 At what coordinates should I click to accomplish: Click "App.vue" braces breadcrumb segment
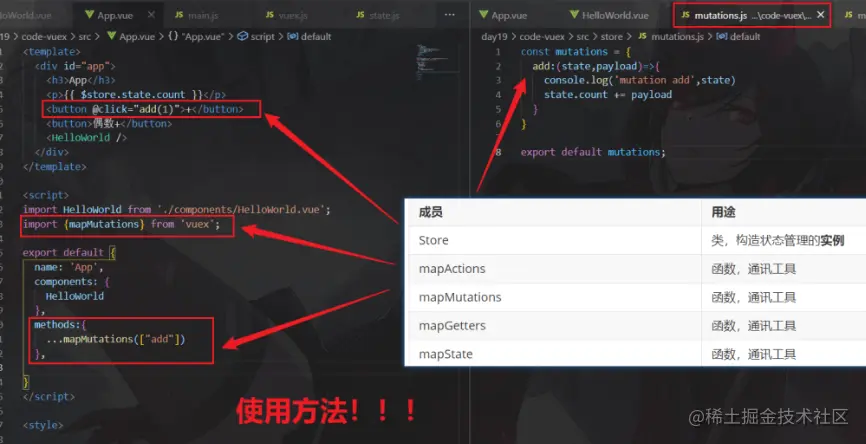point(196,36)
